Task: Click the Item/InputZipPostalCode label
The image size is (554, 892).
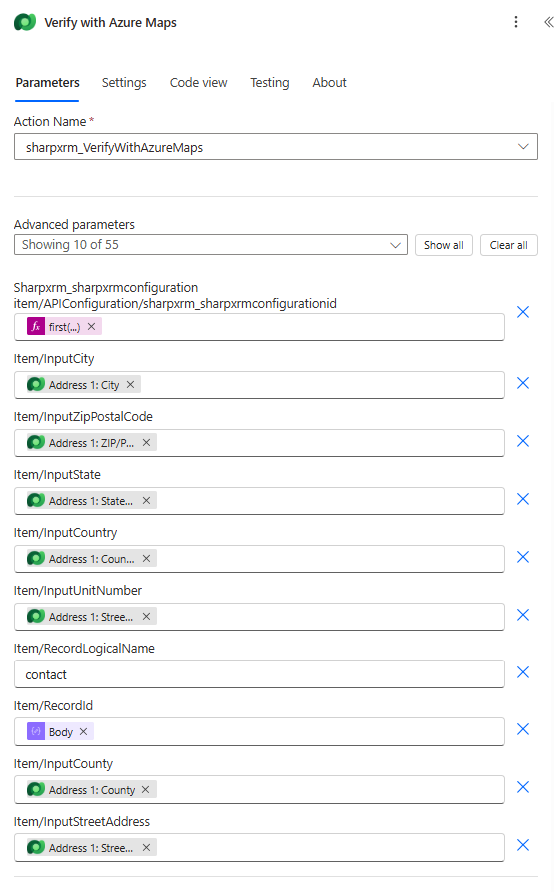Action: (x=83, y=416)
